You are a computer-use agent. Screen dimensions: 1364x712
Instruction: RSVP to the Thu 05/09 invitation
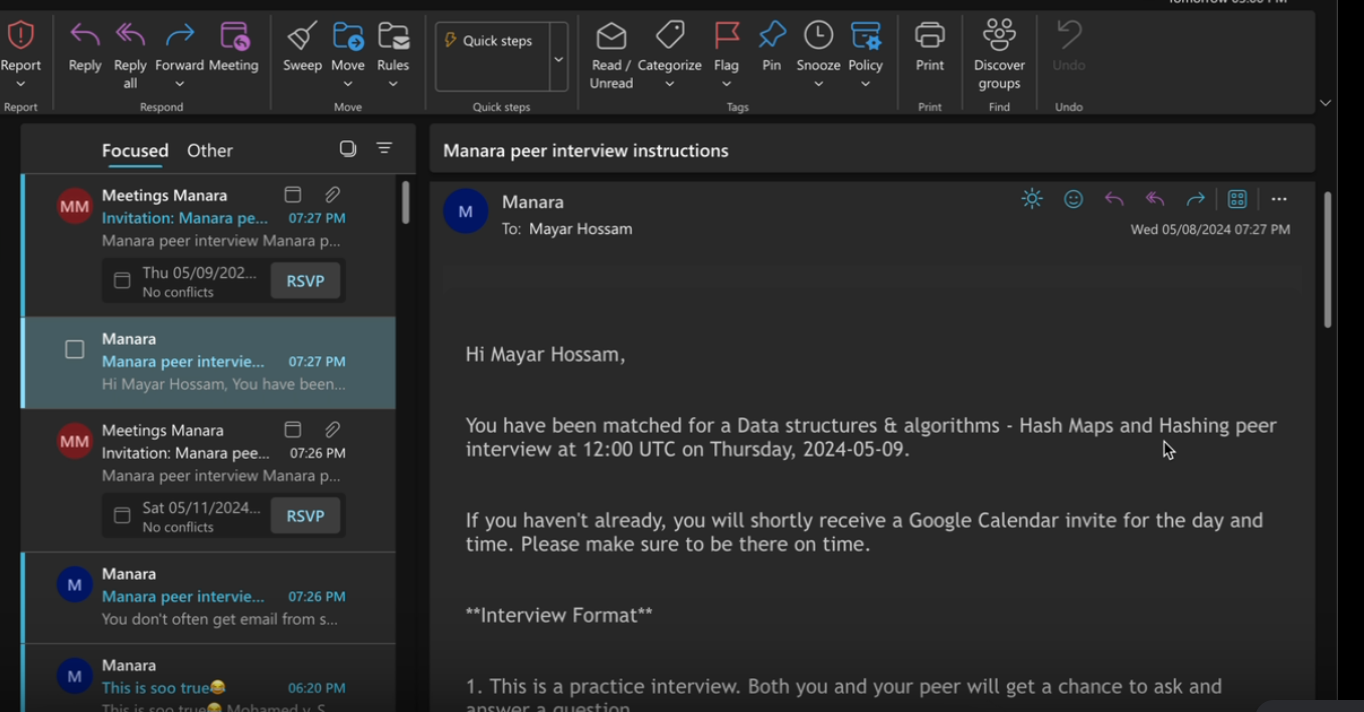(305, 281)
